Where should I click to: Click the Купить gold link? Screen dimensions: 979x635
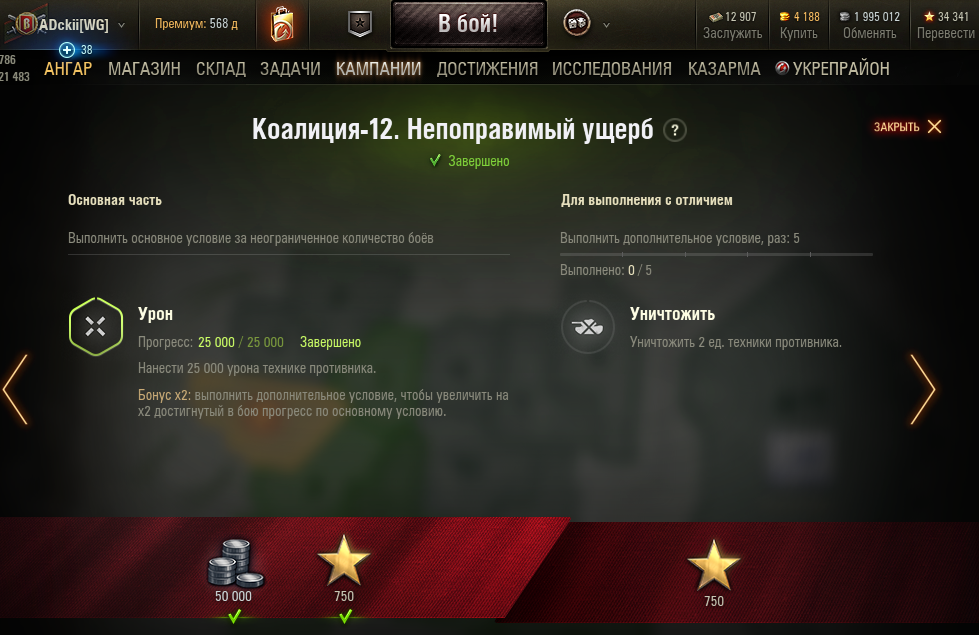tap(799, 33)
